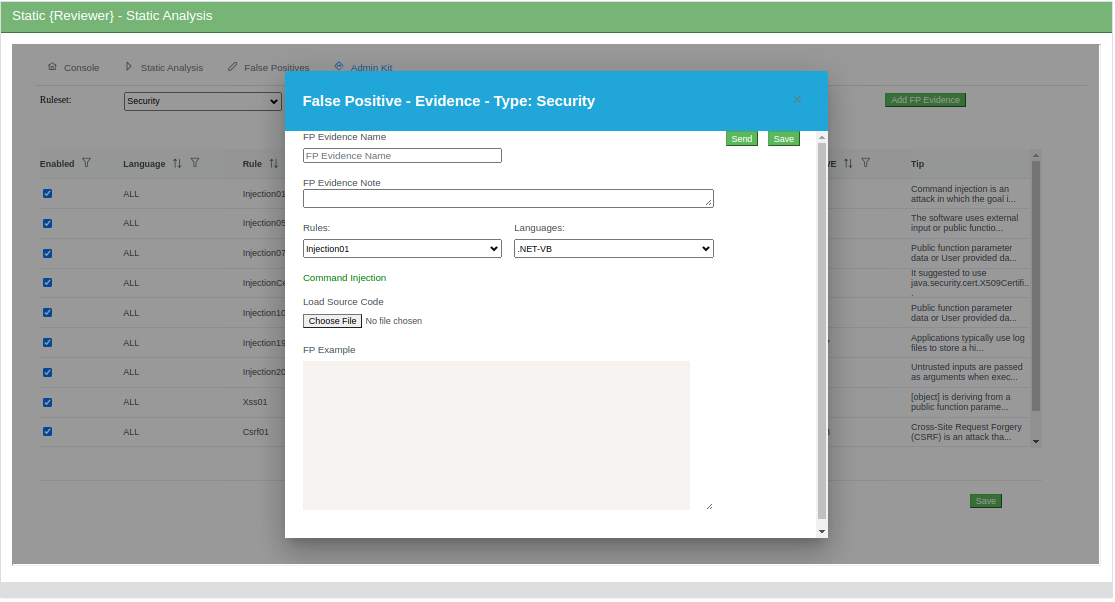The height and width of the screenshot is (602, 1115).
Task: Click the False Positives pencil icon
Action: [x=231, y=66]
